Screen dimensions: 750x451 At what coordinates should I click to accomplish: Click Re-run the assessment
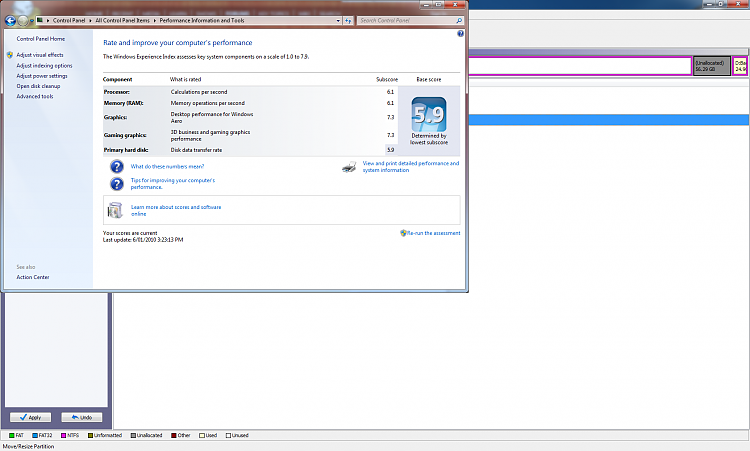[433, 233]
